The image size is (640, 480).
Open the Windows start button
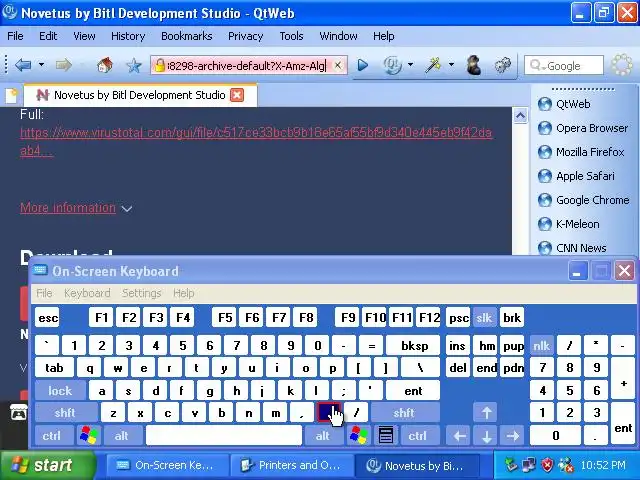47,465
